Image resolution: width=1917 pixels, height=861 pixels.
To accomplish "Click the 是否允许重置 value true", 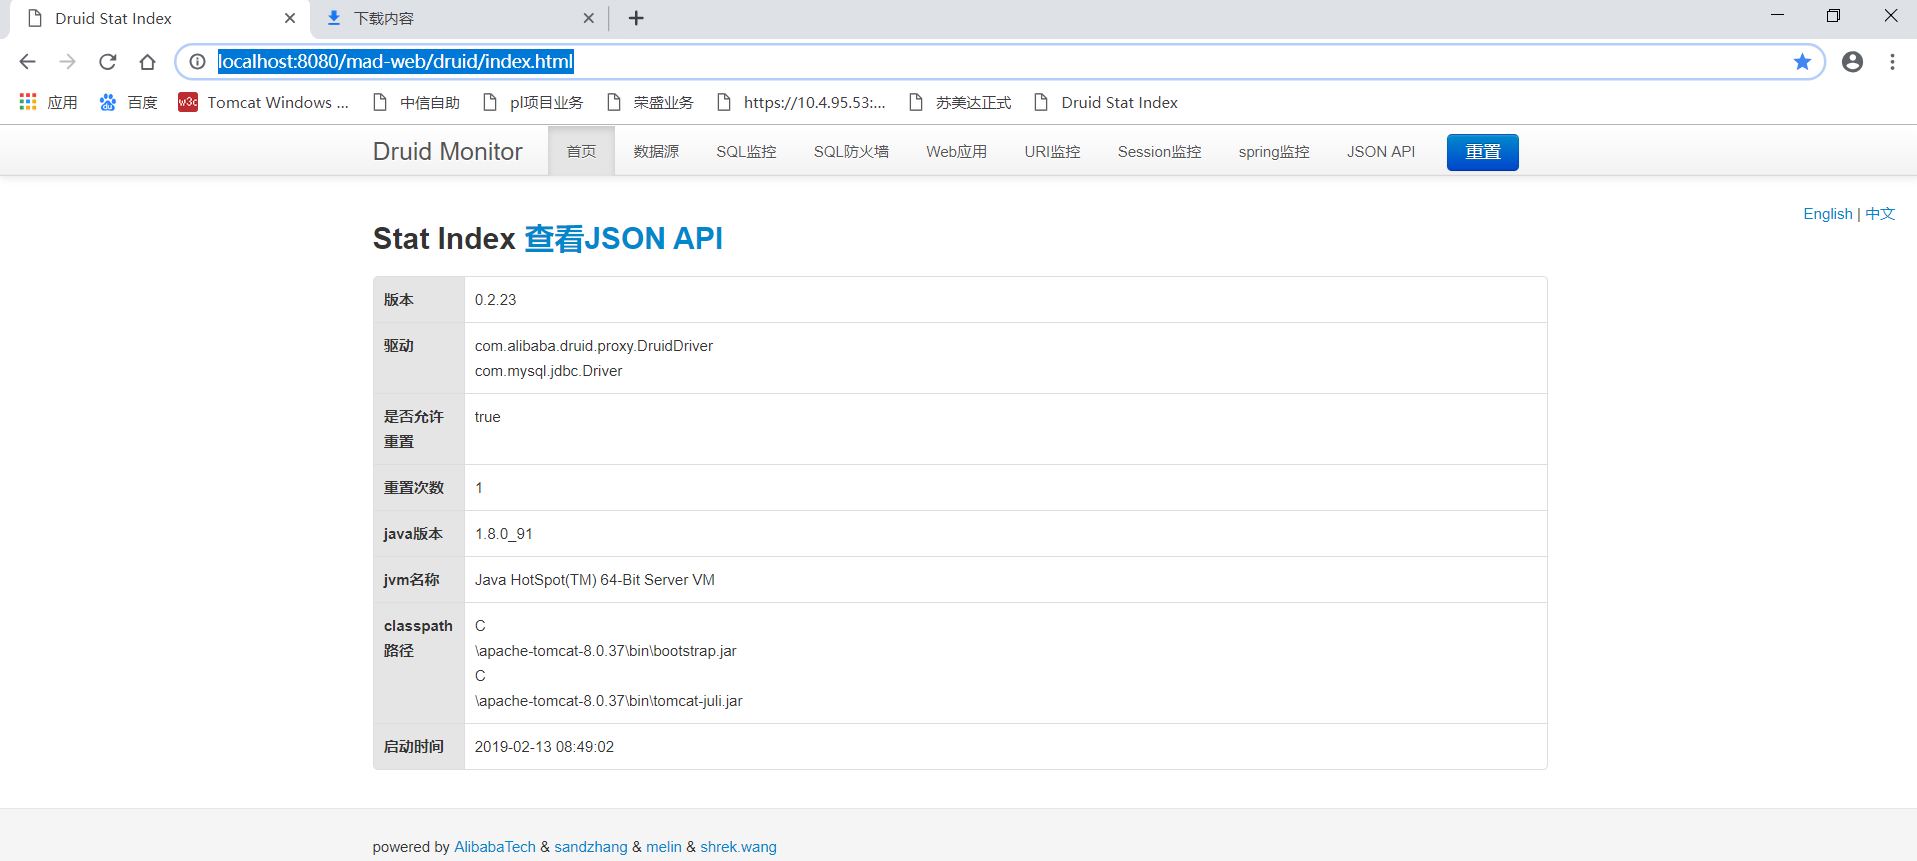I will (487, 417).
